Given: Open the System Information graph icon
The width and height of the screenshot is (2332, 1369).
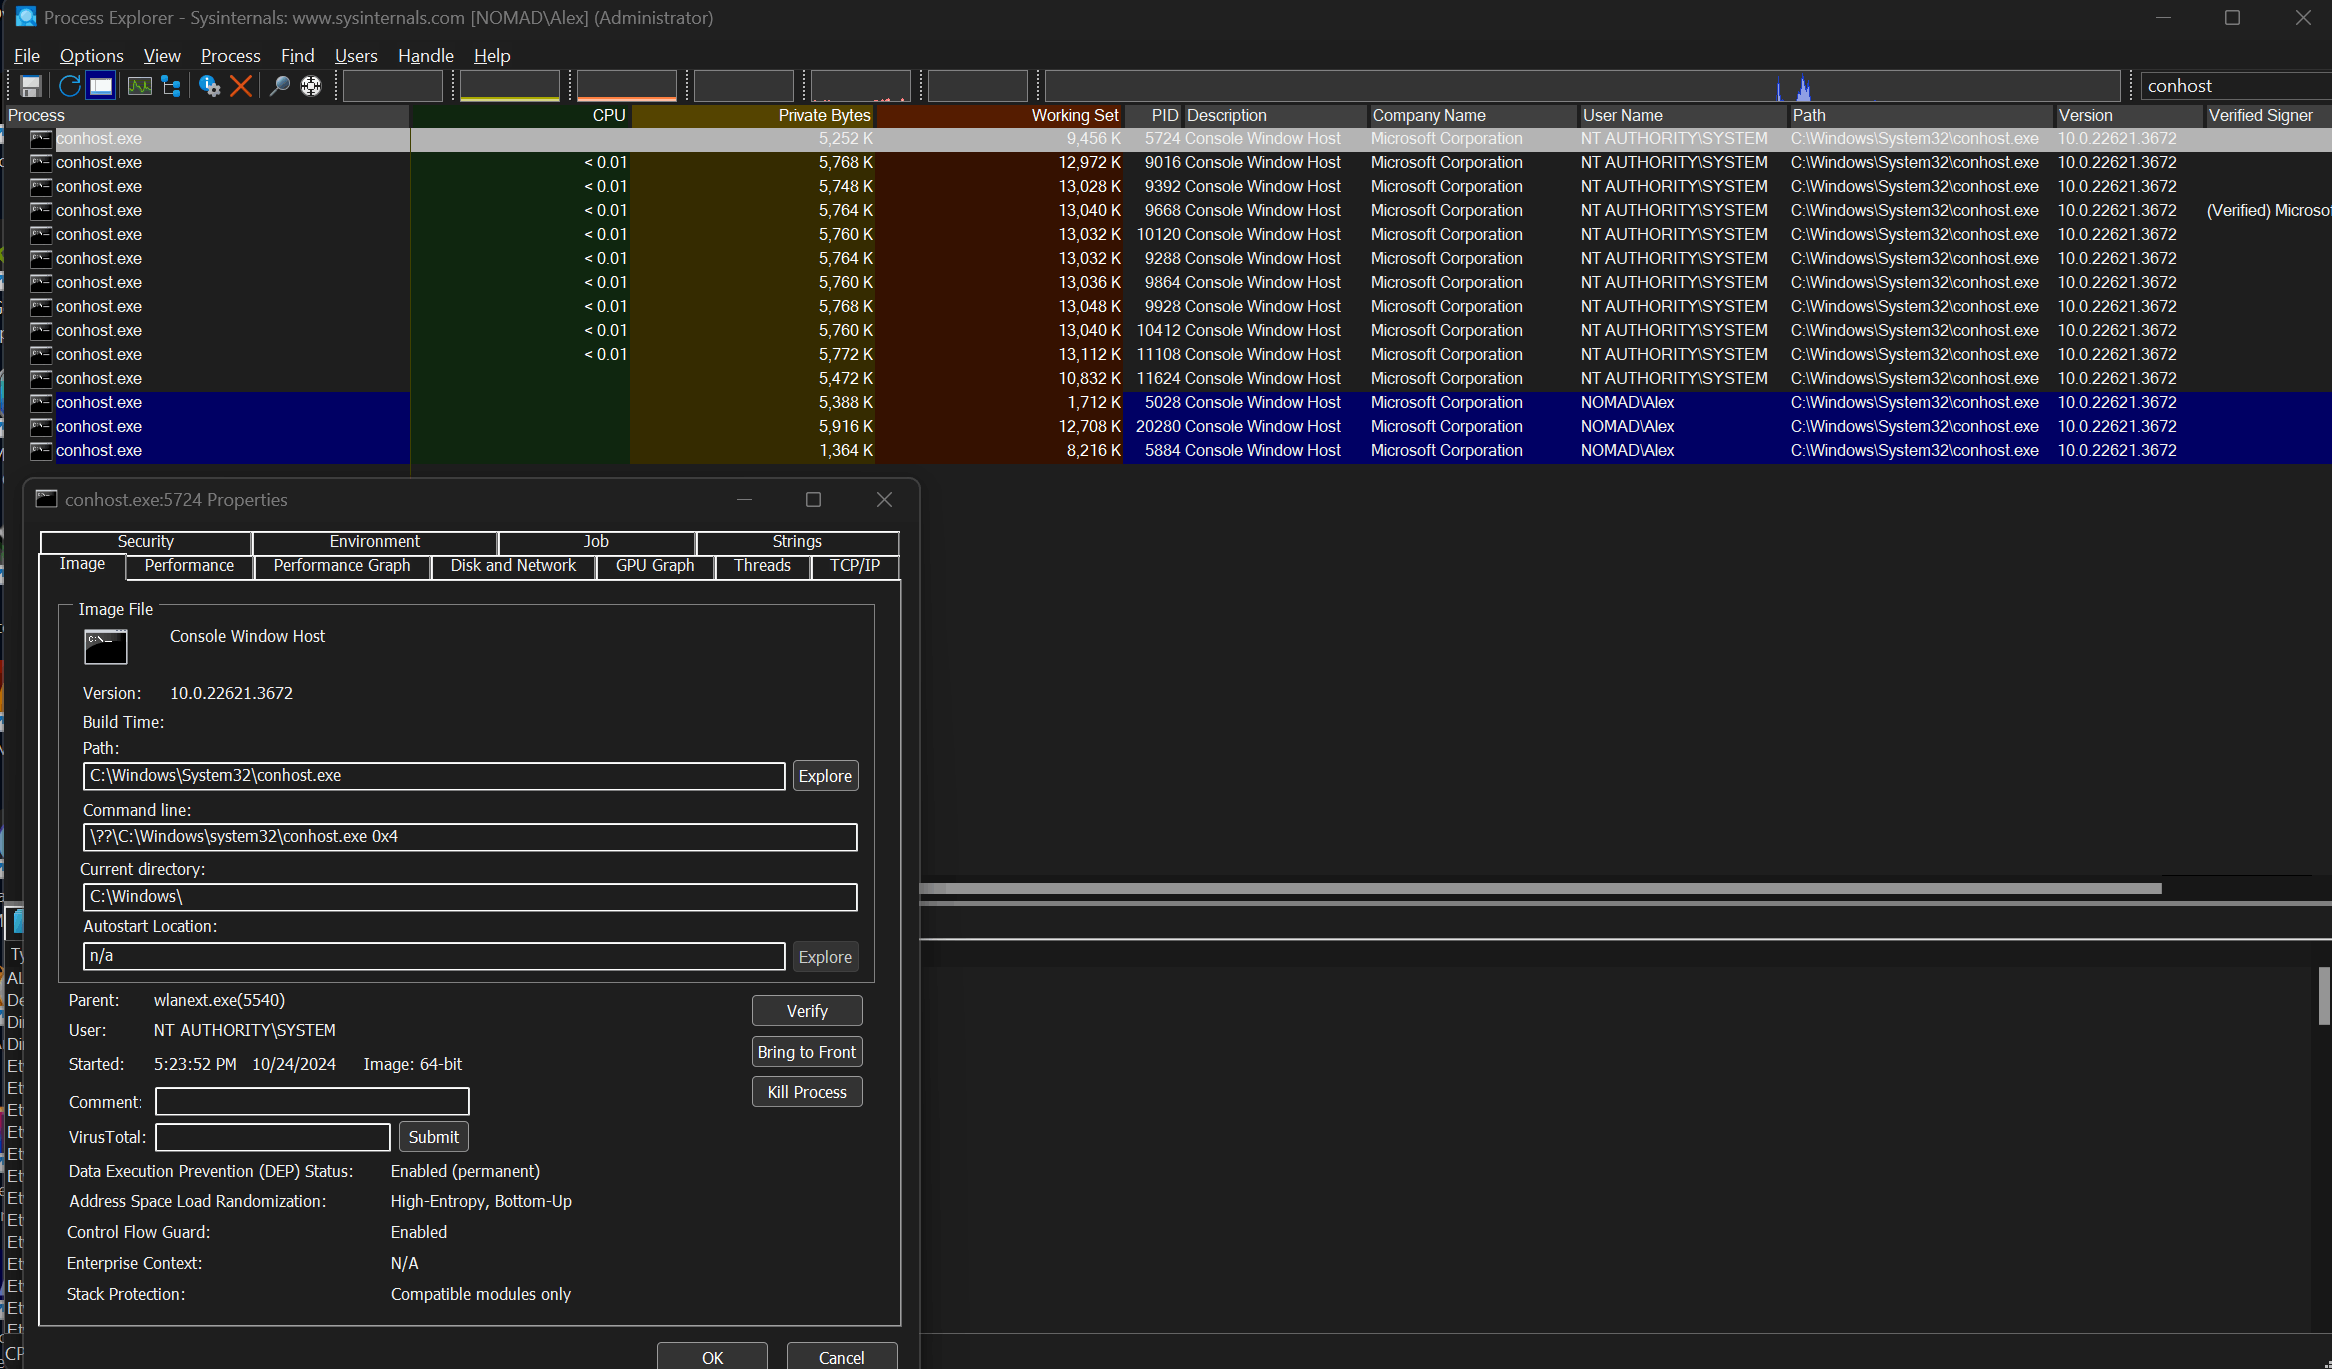Looking at the screenshot, I should [139, 86].
